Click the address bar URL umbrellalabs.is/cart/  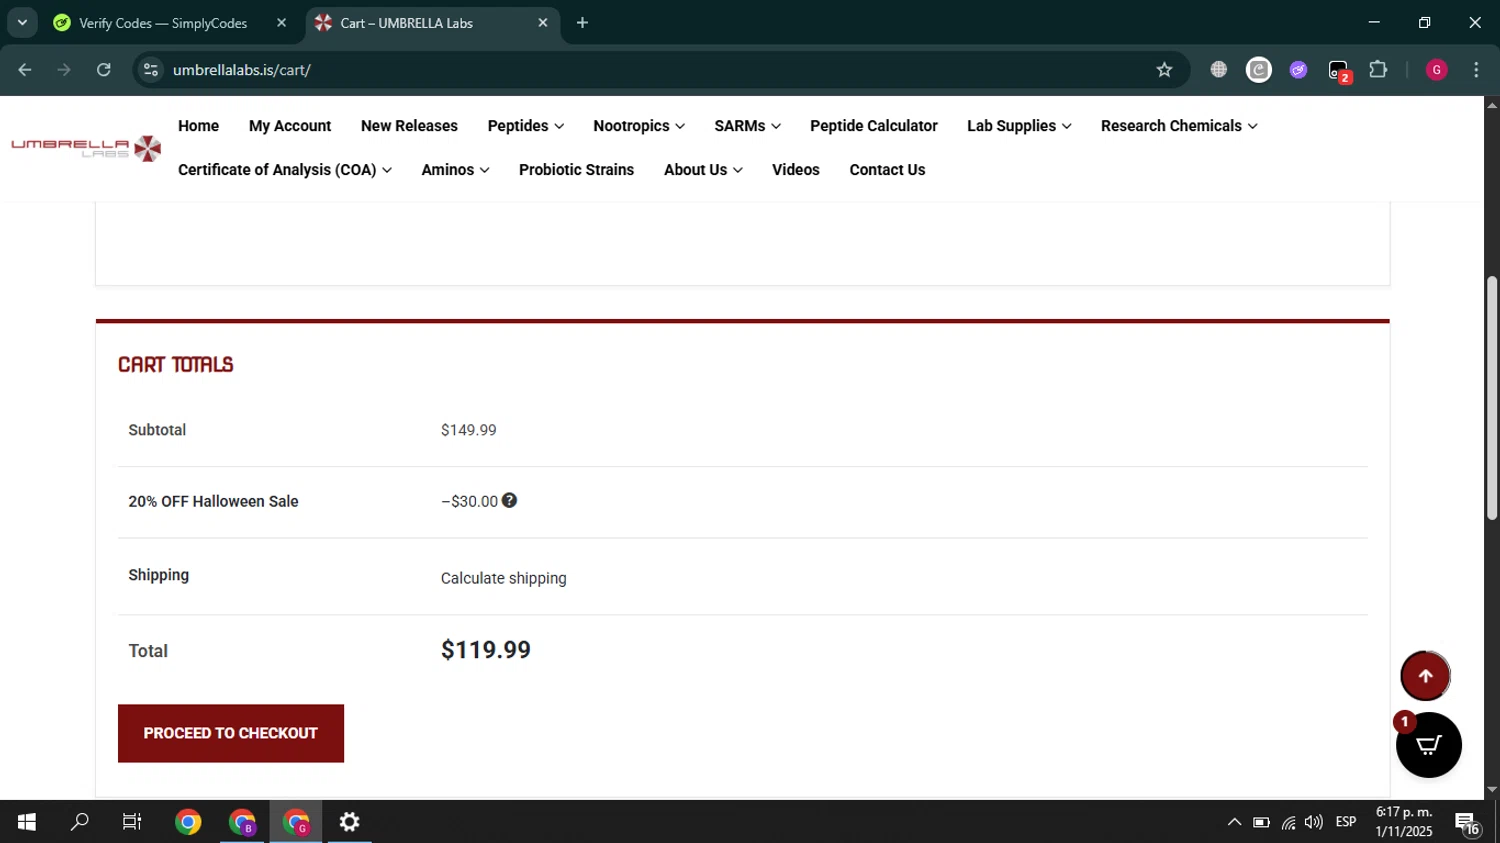pyautogui.click(x=242, y=70)
